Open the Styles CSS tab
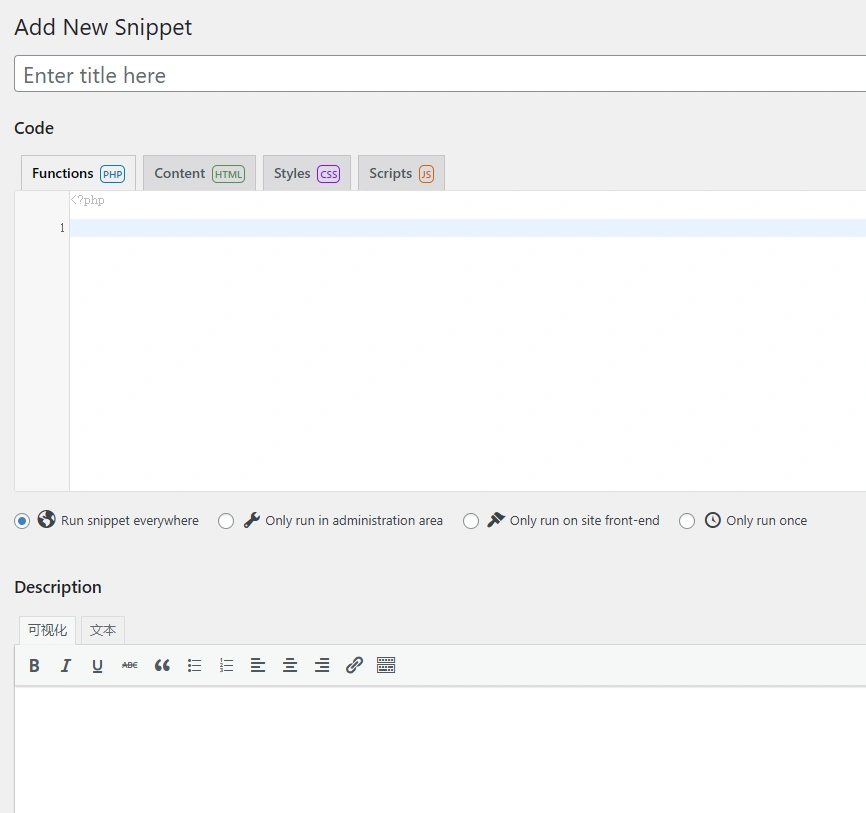The image size is (866, 813). tap(306, 172)
